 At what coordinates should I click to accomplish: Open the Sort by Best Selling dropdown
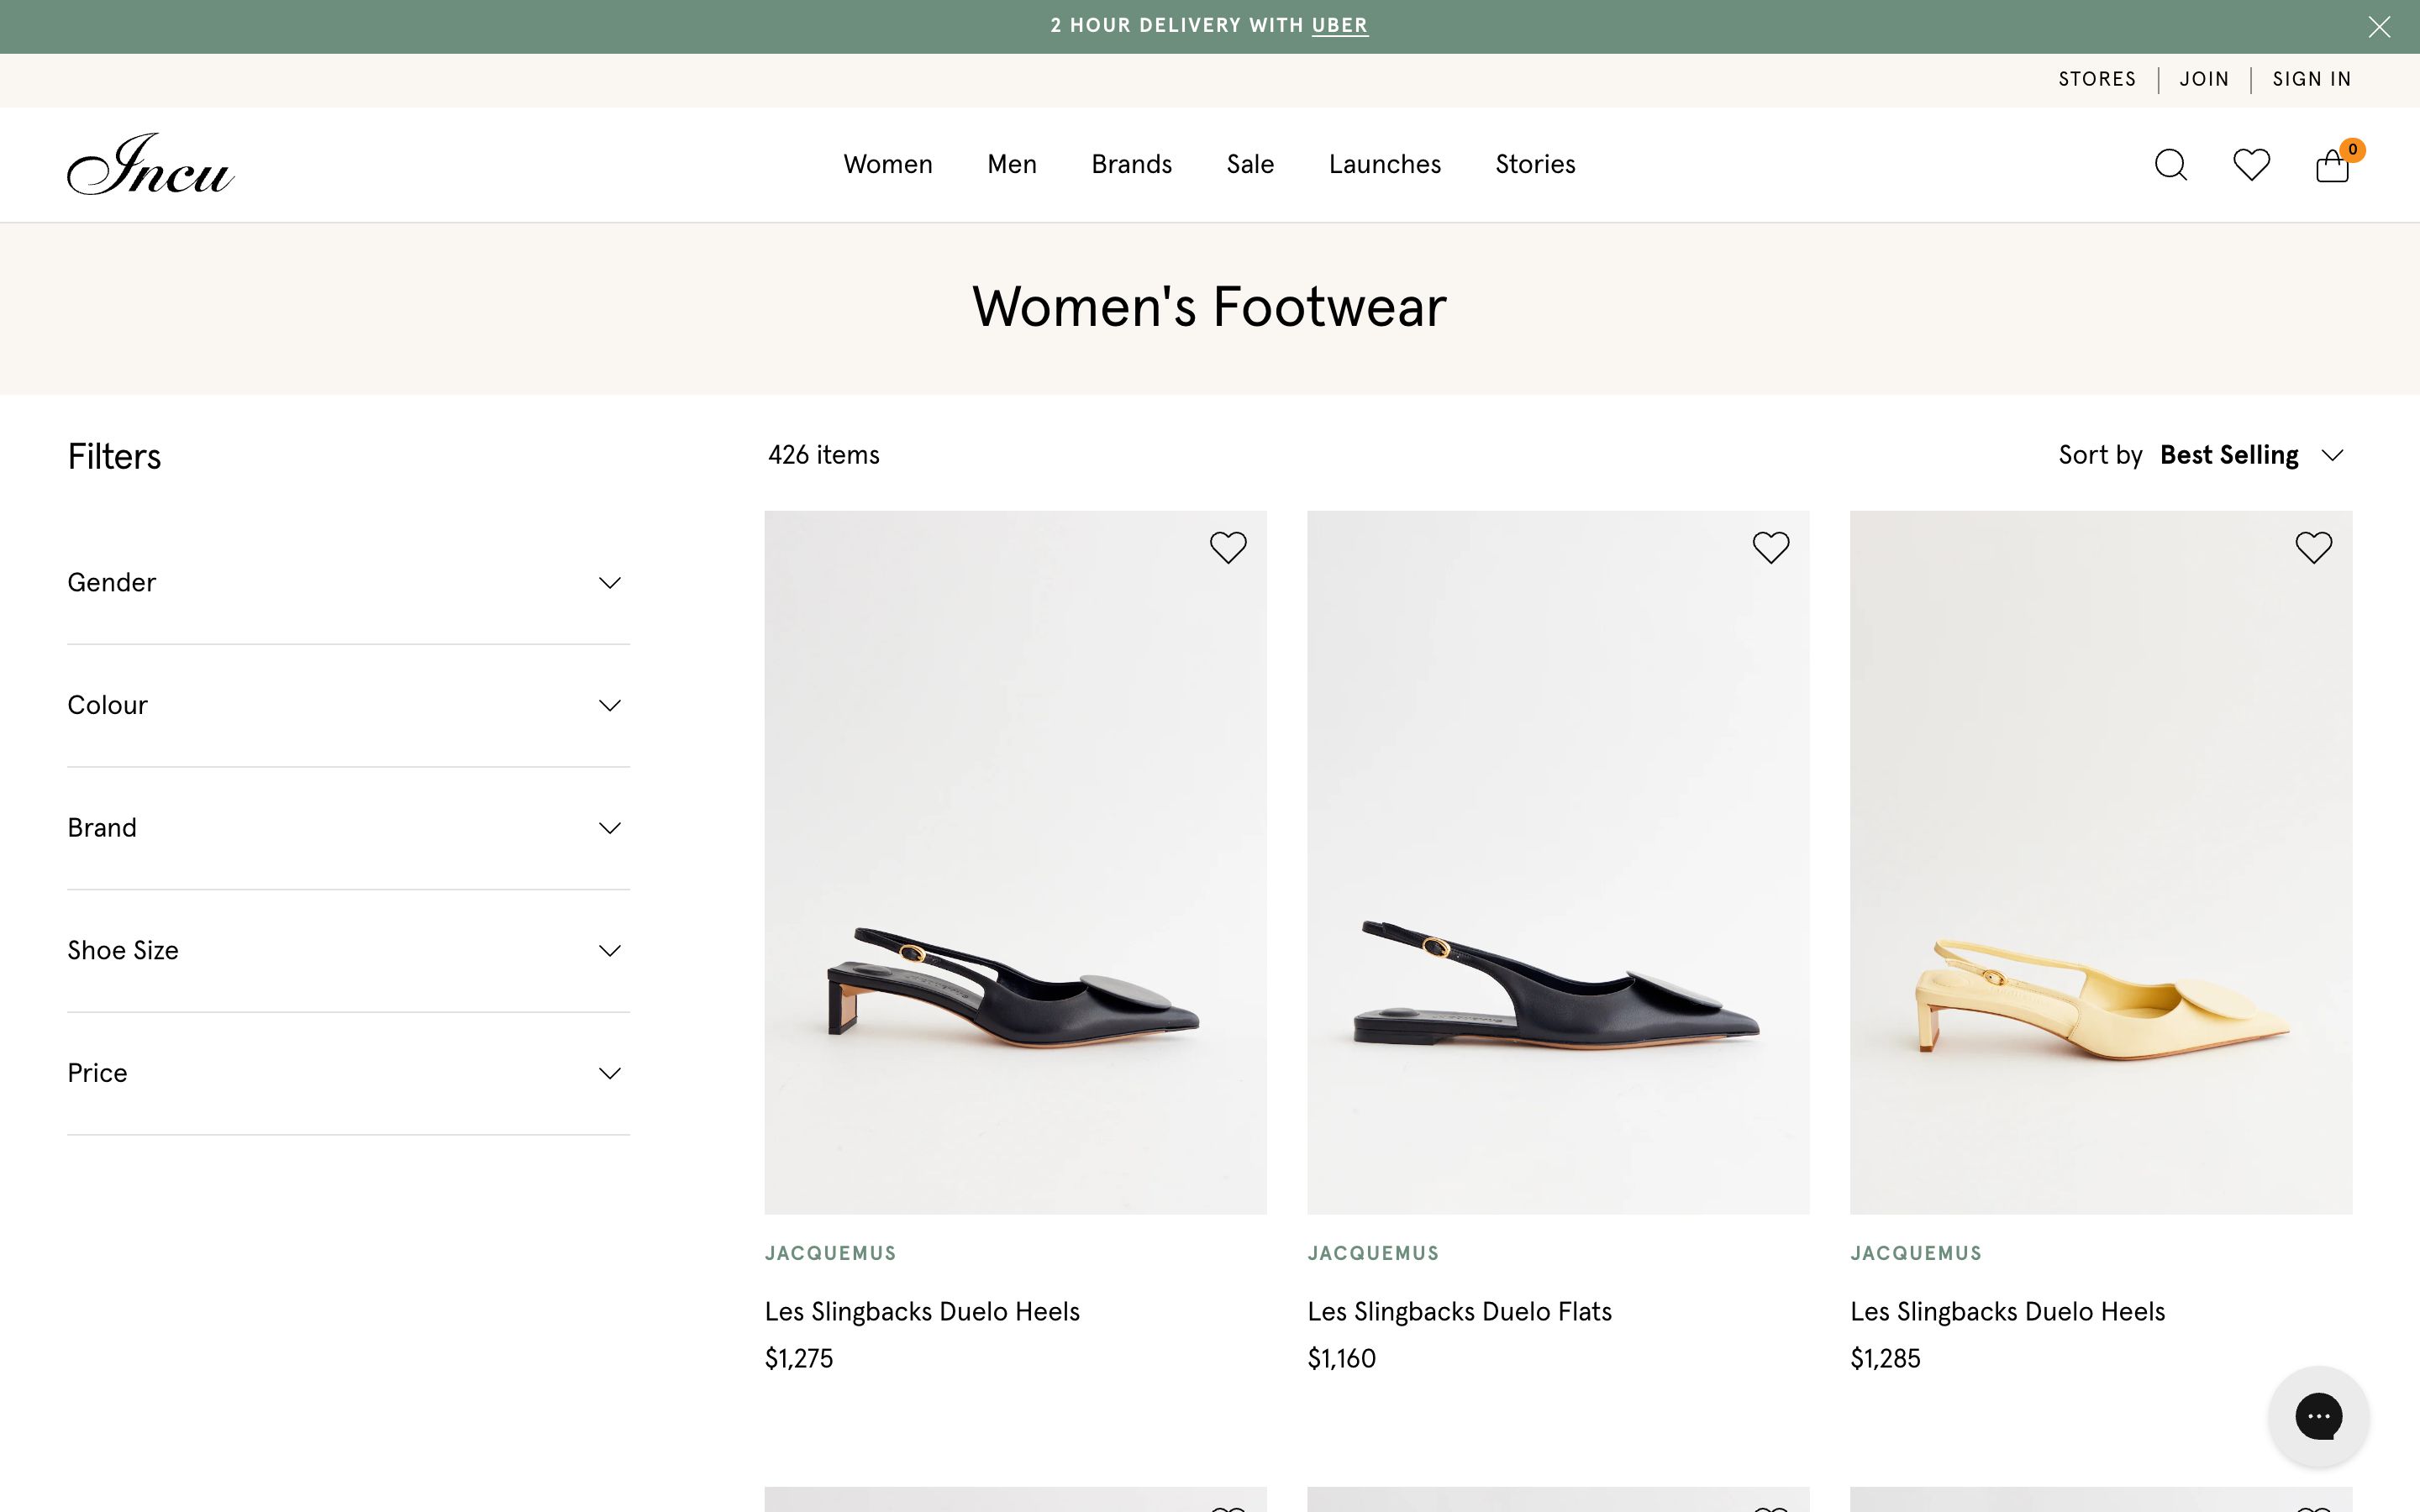pos(2249,456)
